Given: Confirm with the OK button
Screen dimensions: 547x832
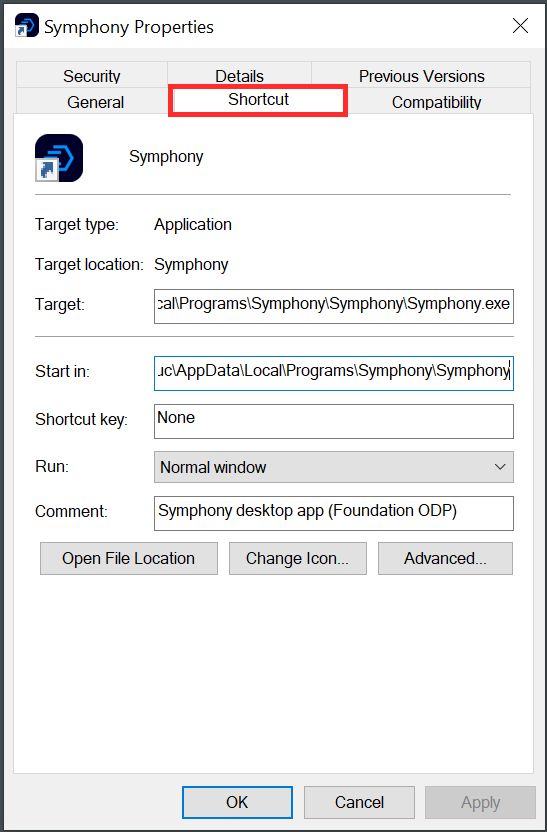Looking at the screenshot, I should click(237, 802).
